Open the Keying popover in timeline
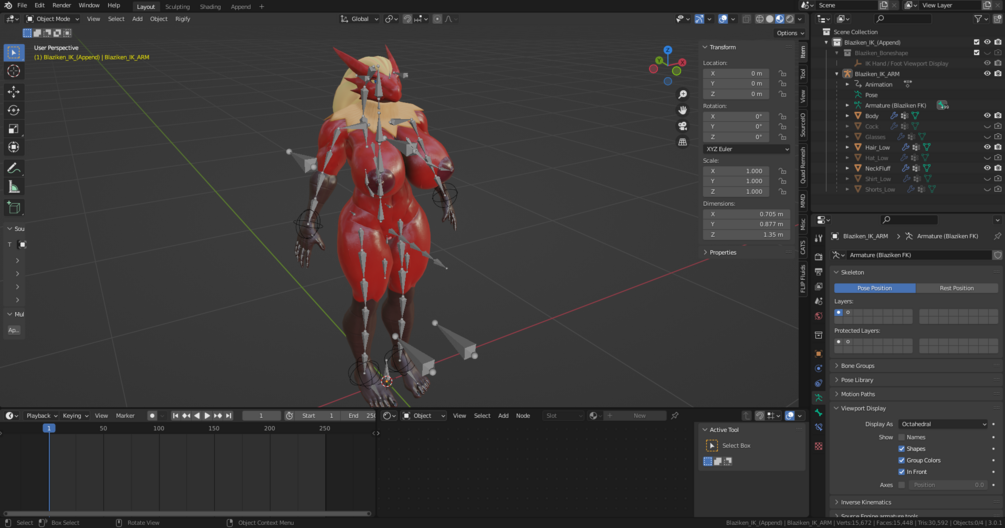1005x528 pixels. 75,416
